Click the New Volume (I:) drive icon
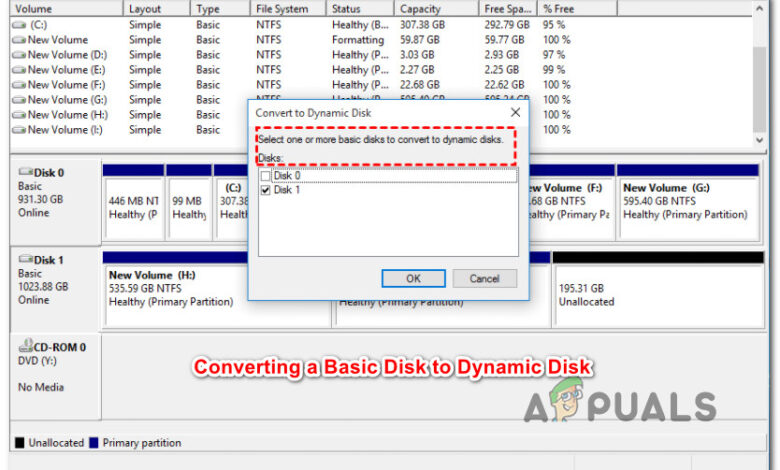780x470 pixels. pyautogui.click(x=19, y=130)
